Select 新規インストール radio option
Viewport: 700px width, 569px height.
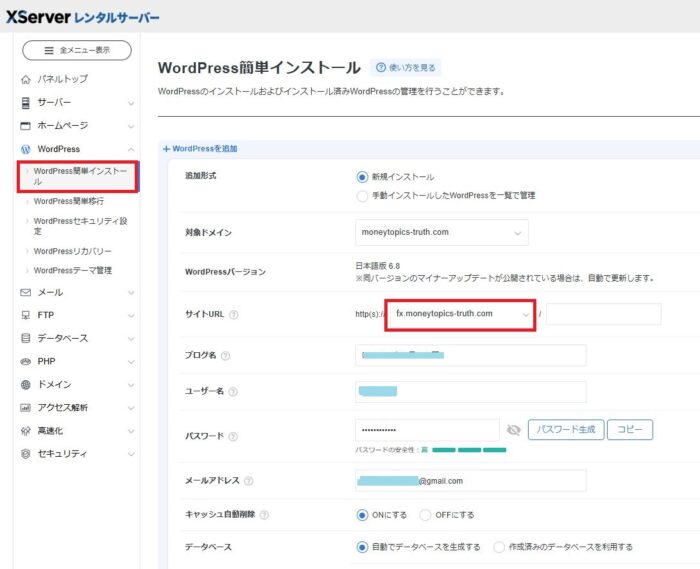363,177
